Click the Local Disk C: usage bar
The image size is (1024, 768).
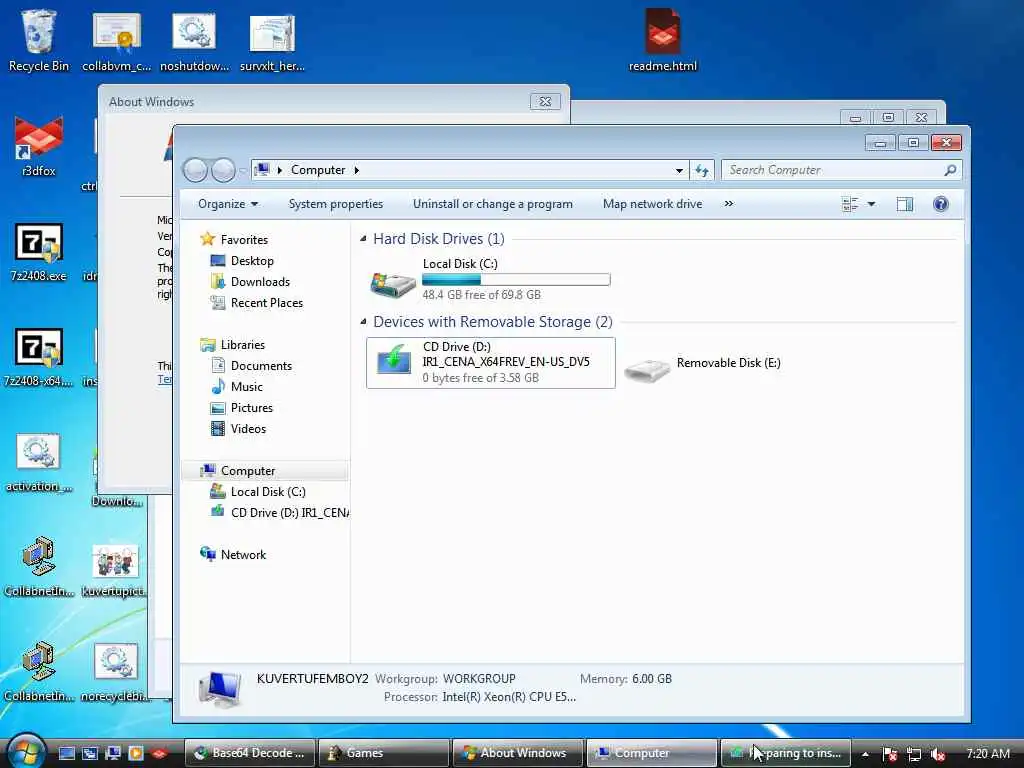pos(516,280)
